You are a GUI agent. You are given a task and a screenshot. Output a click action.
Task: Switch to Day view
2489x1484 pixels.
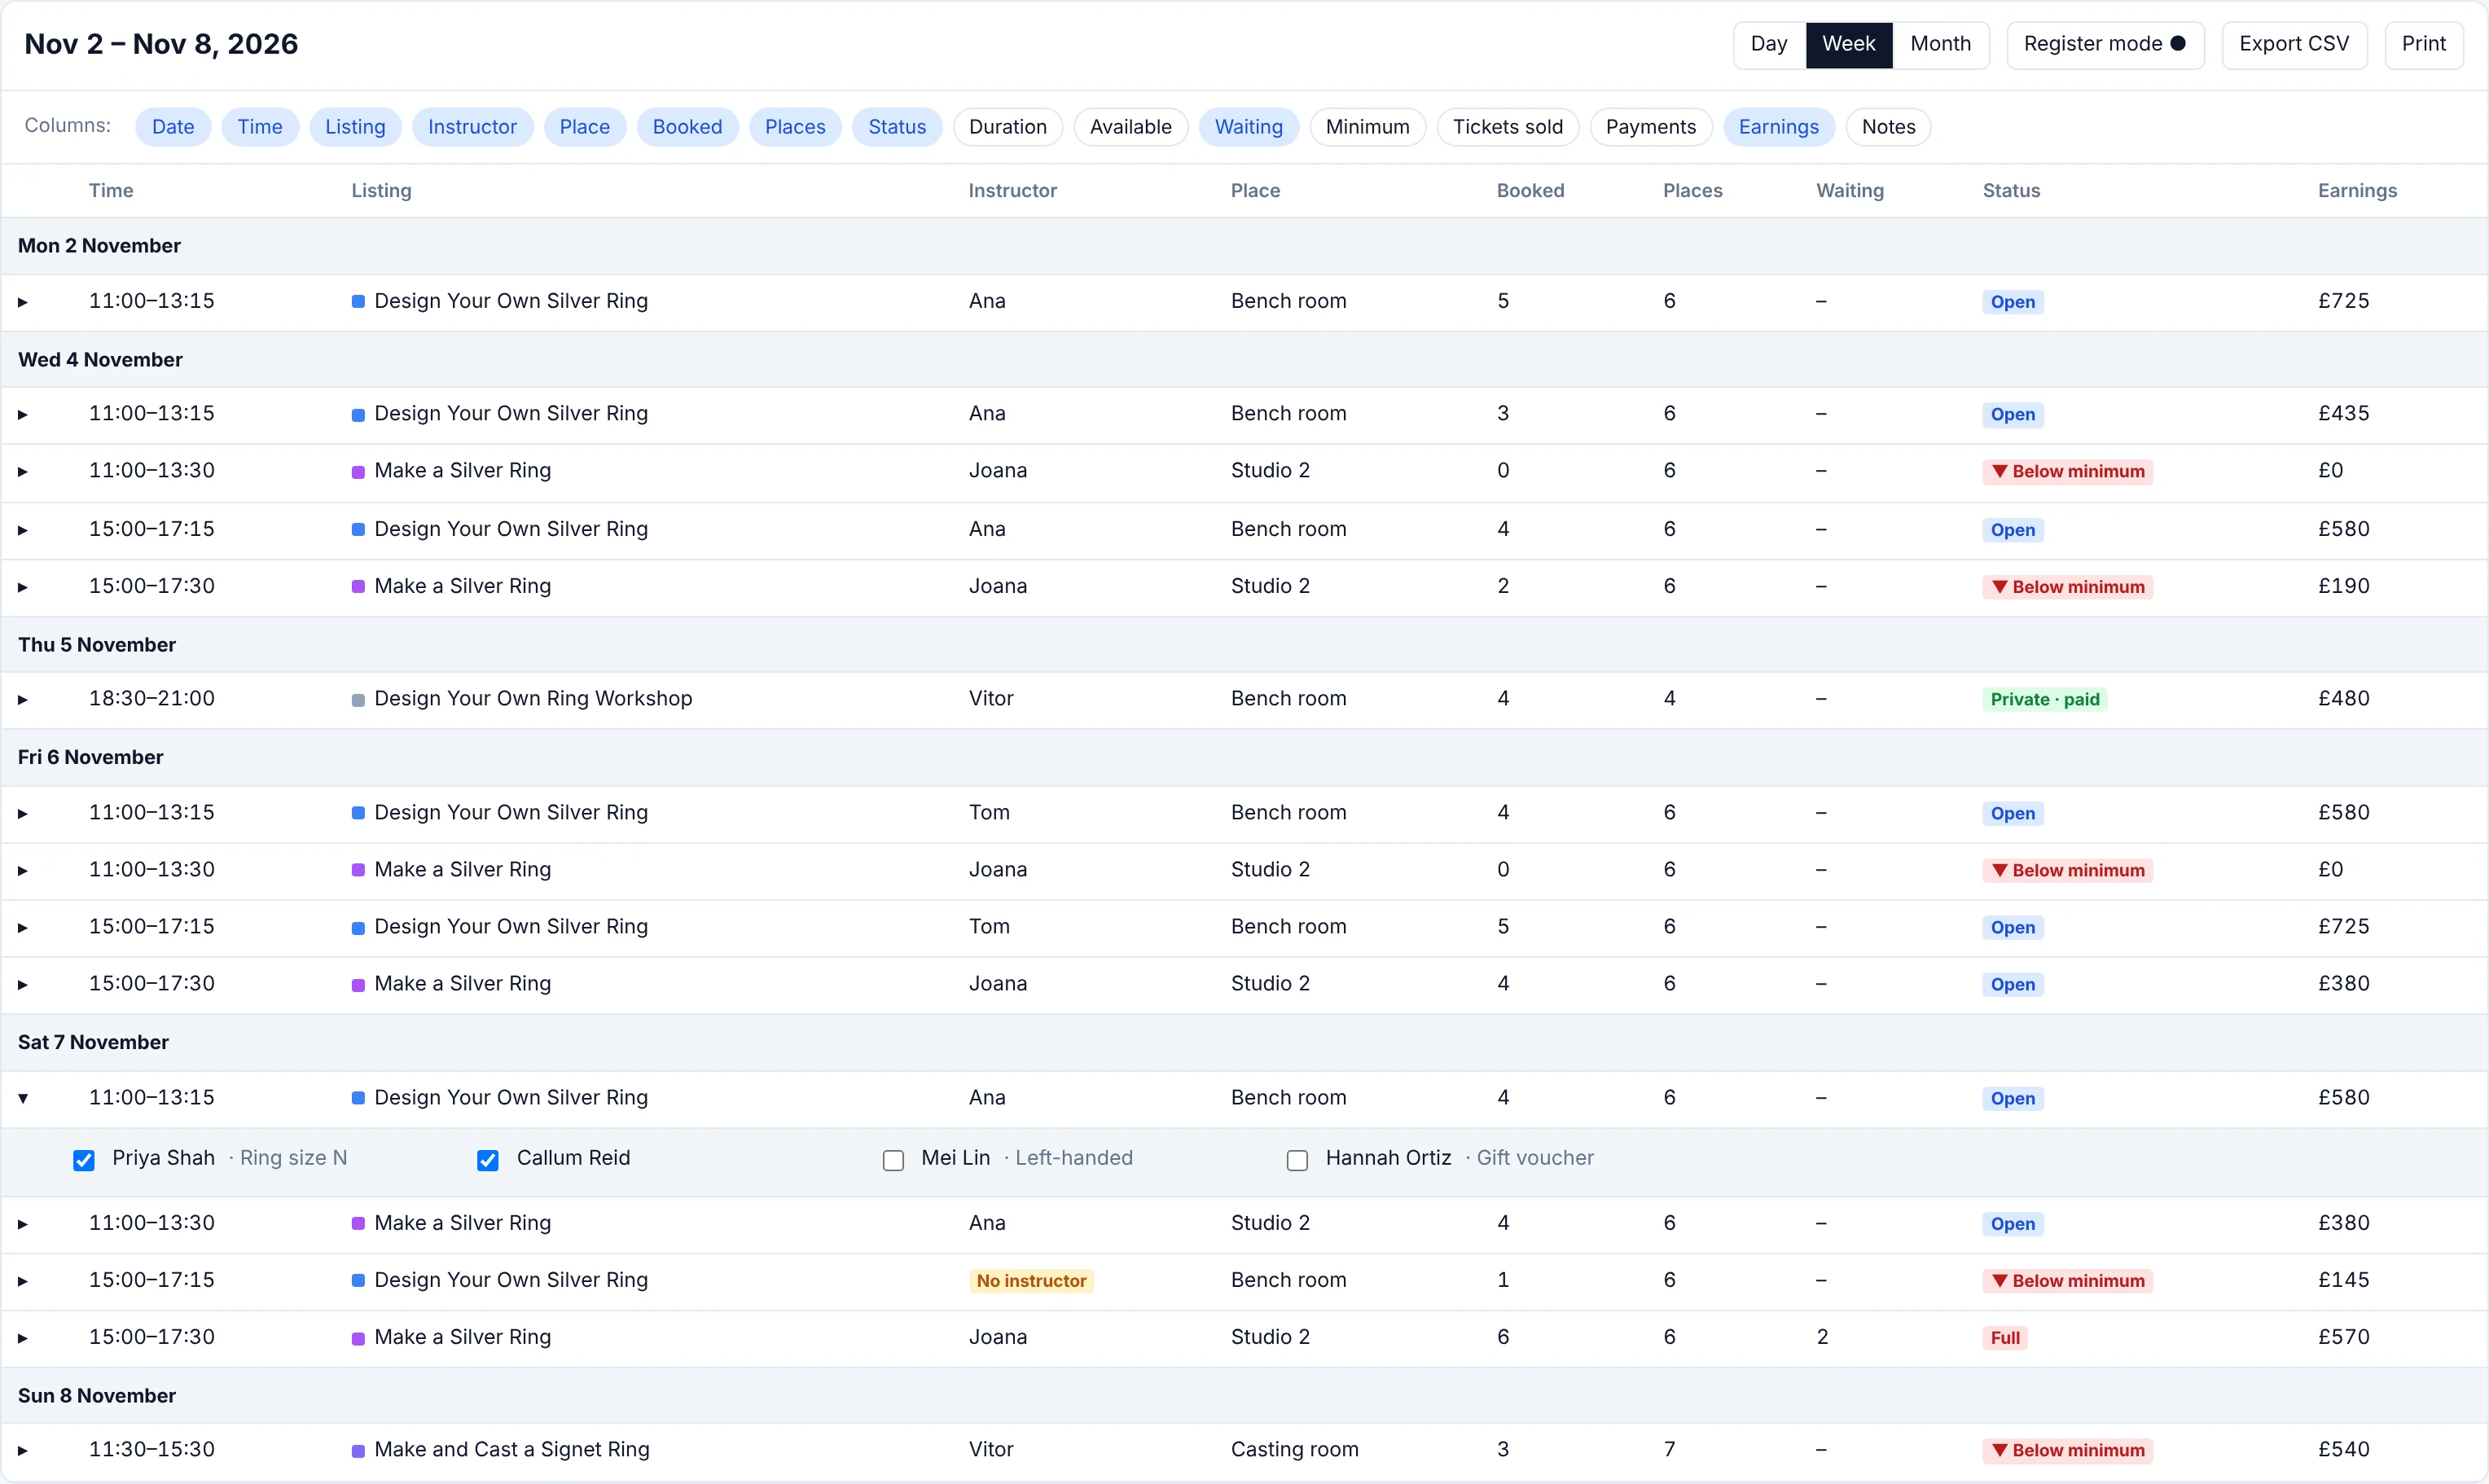click(x=1769, y=44)
